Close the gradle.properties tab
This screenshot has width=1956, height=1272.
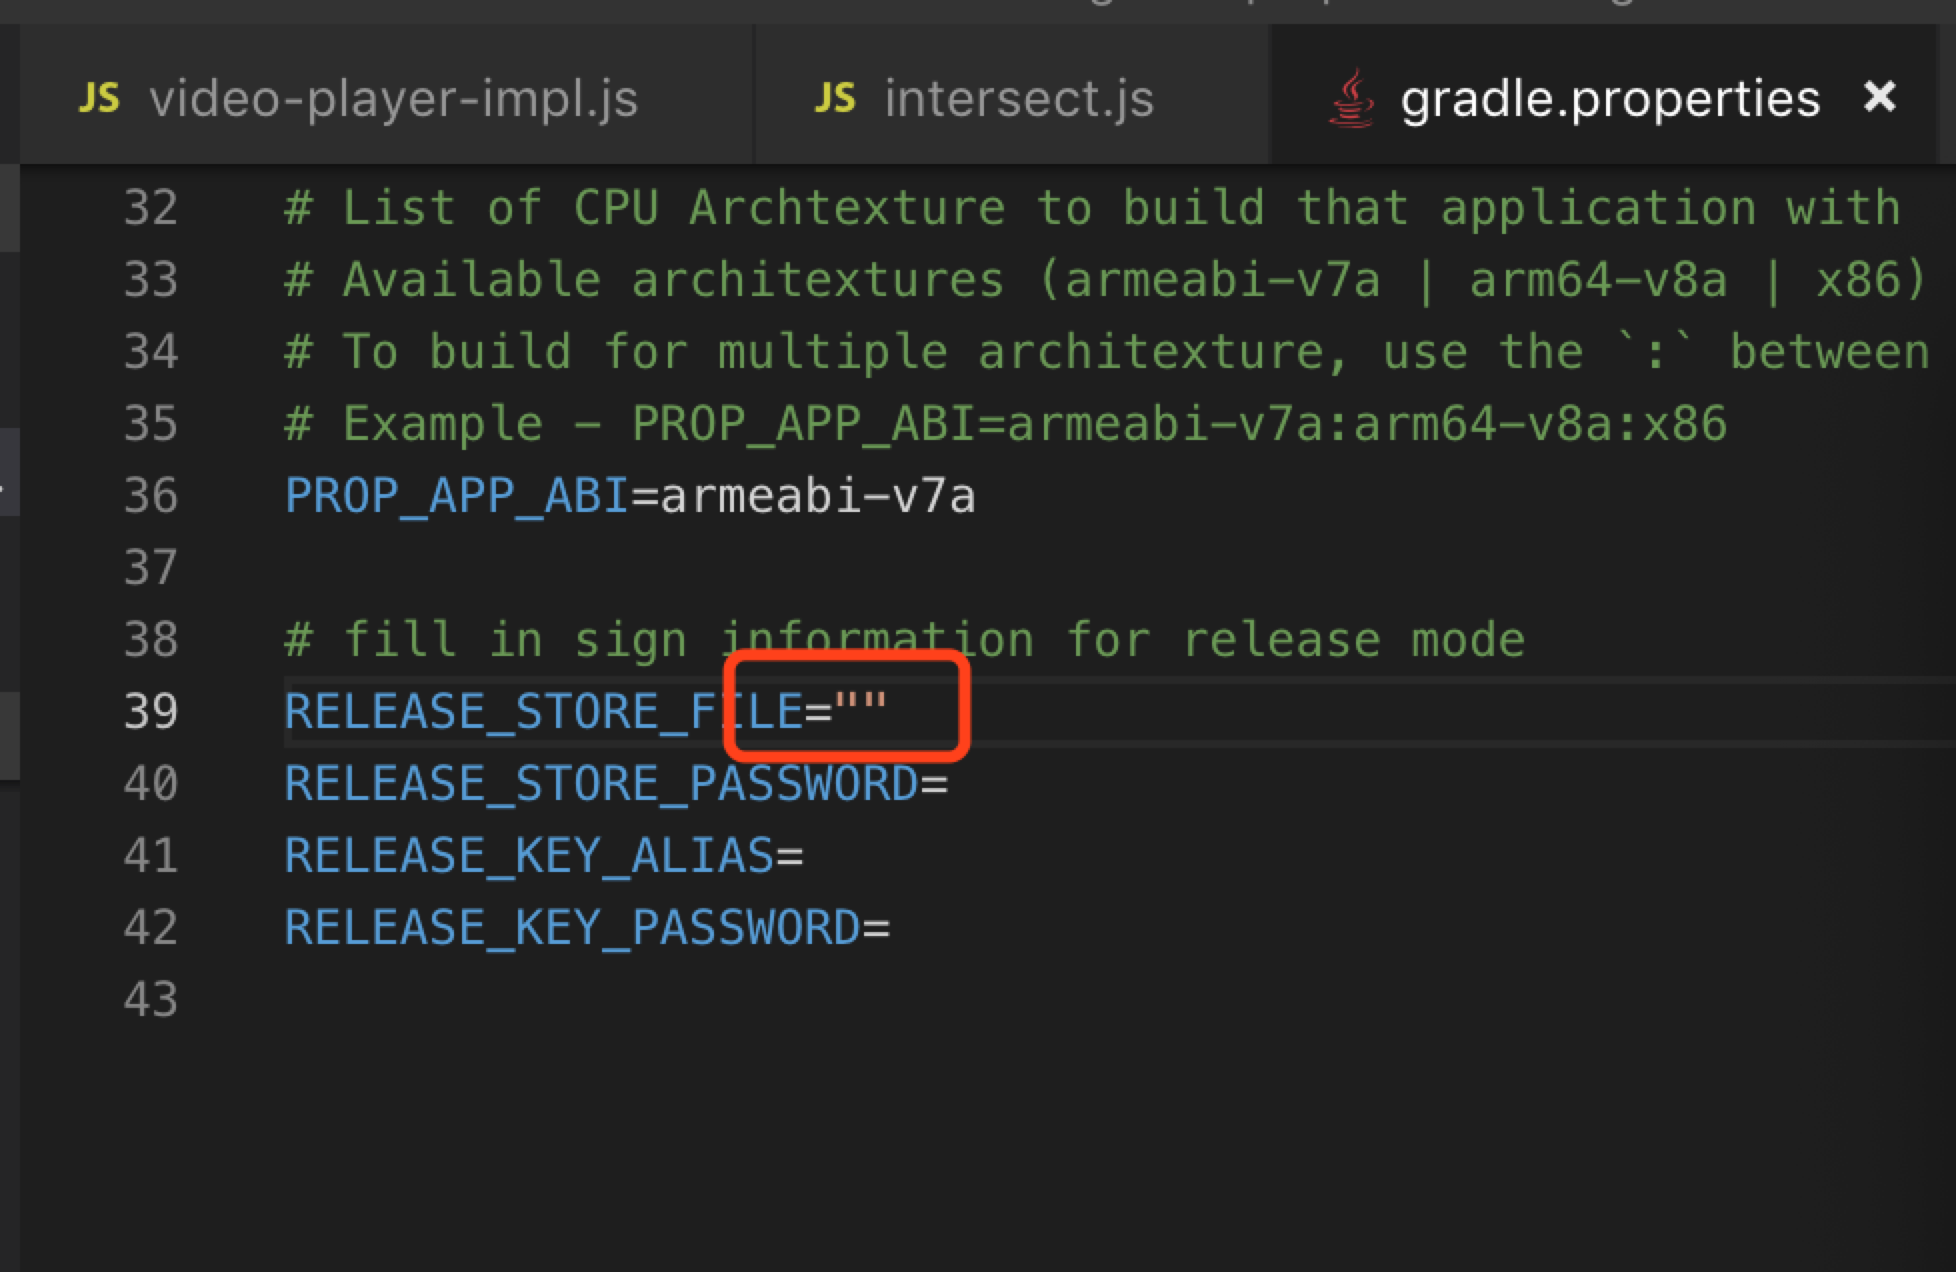click(x=1881, y=96)
